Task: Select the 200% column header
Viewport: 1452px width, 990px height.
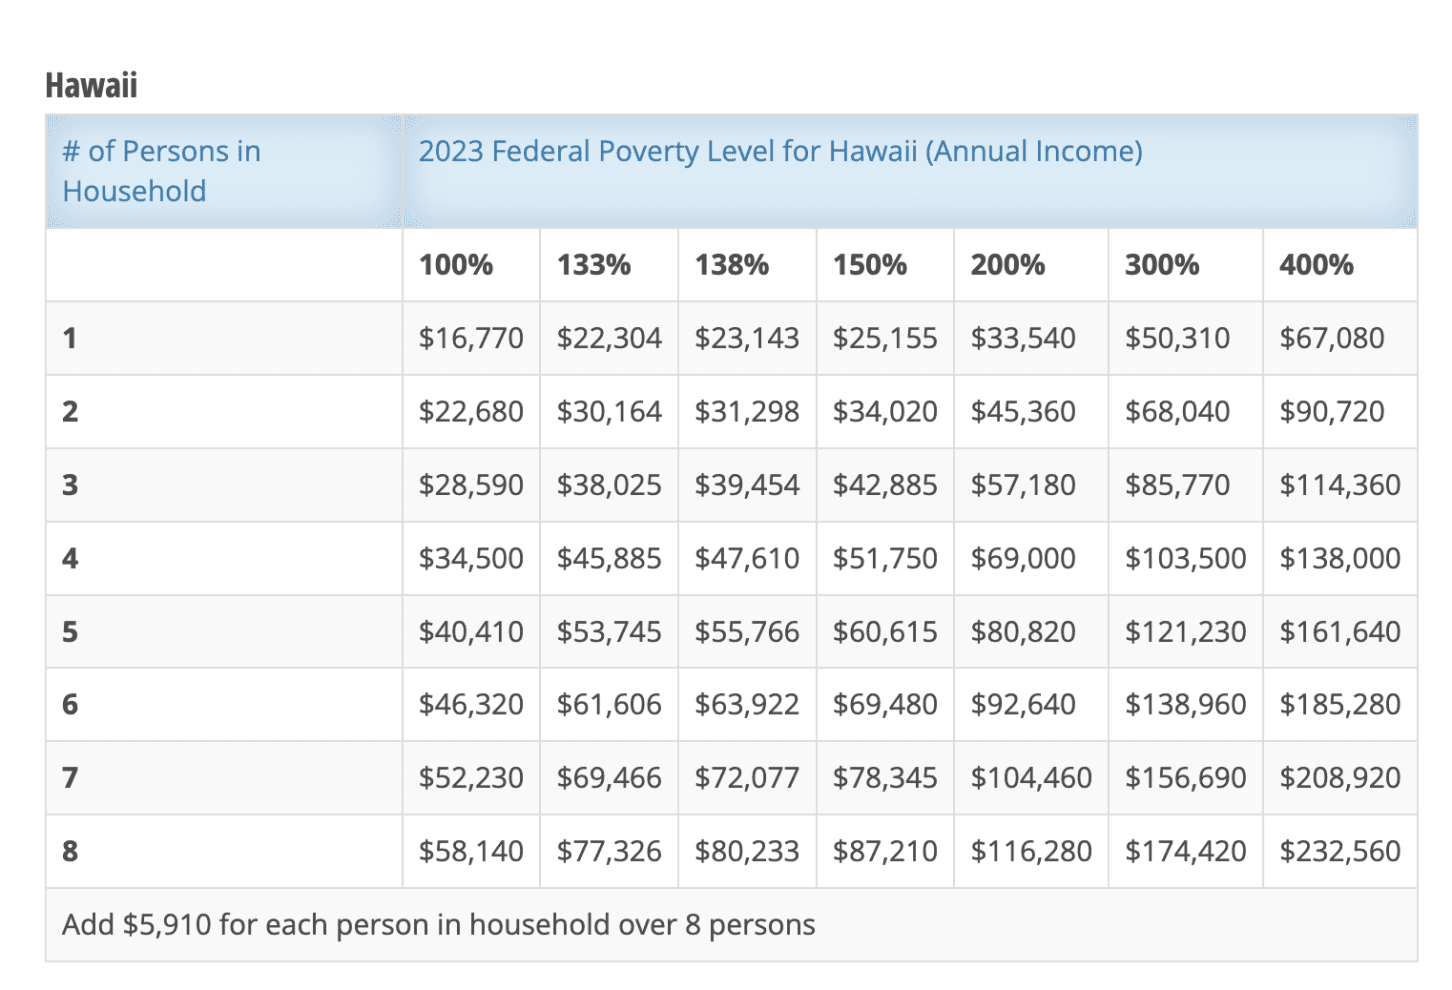Action: 1008,265
